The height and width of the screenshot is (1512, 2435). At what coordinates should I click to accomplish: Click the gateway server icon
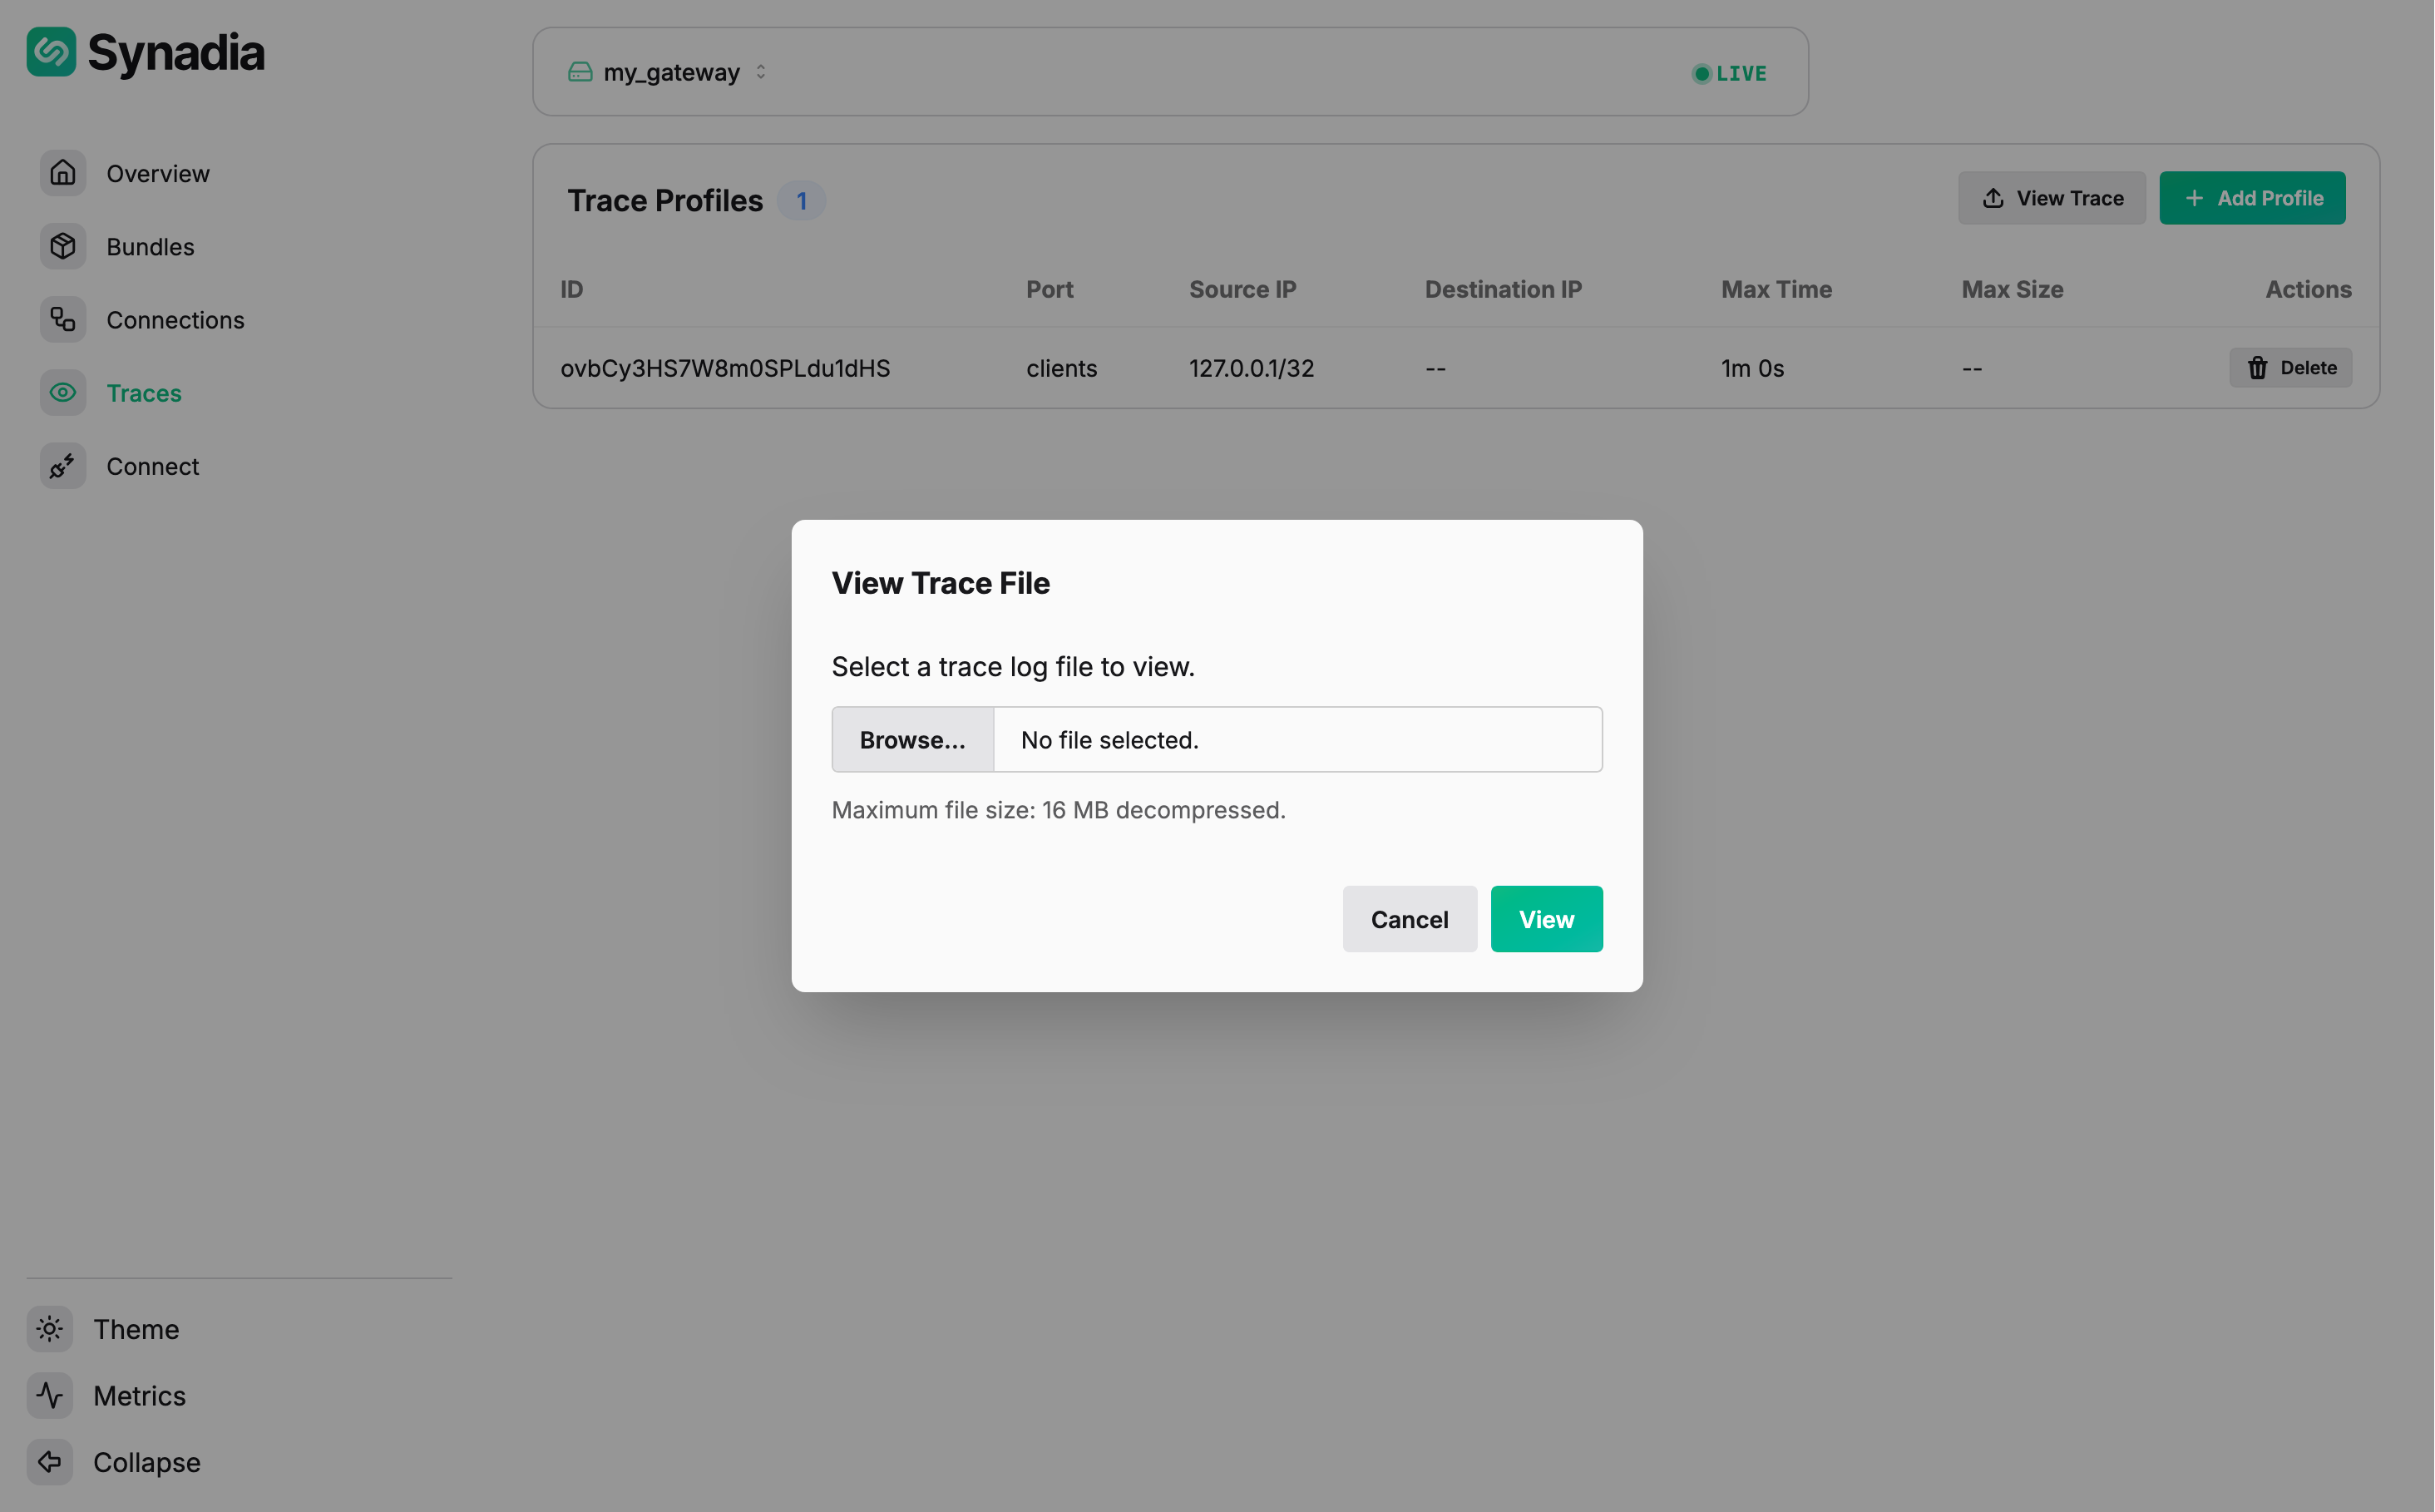[580, 72]
